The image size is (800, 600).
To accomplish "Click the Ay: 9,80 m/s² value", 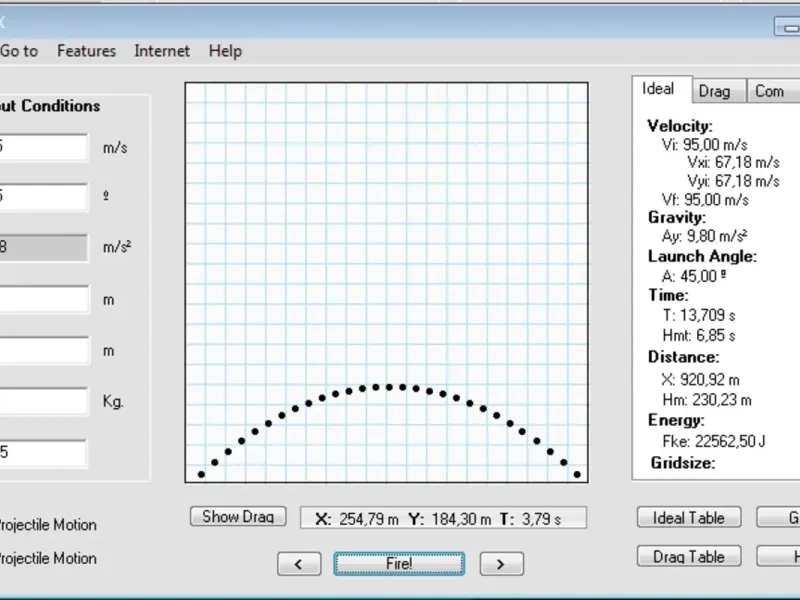I will (704, 236).
